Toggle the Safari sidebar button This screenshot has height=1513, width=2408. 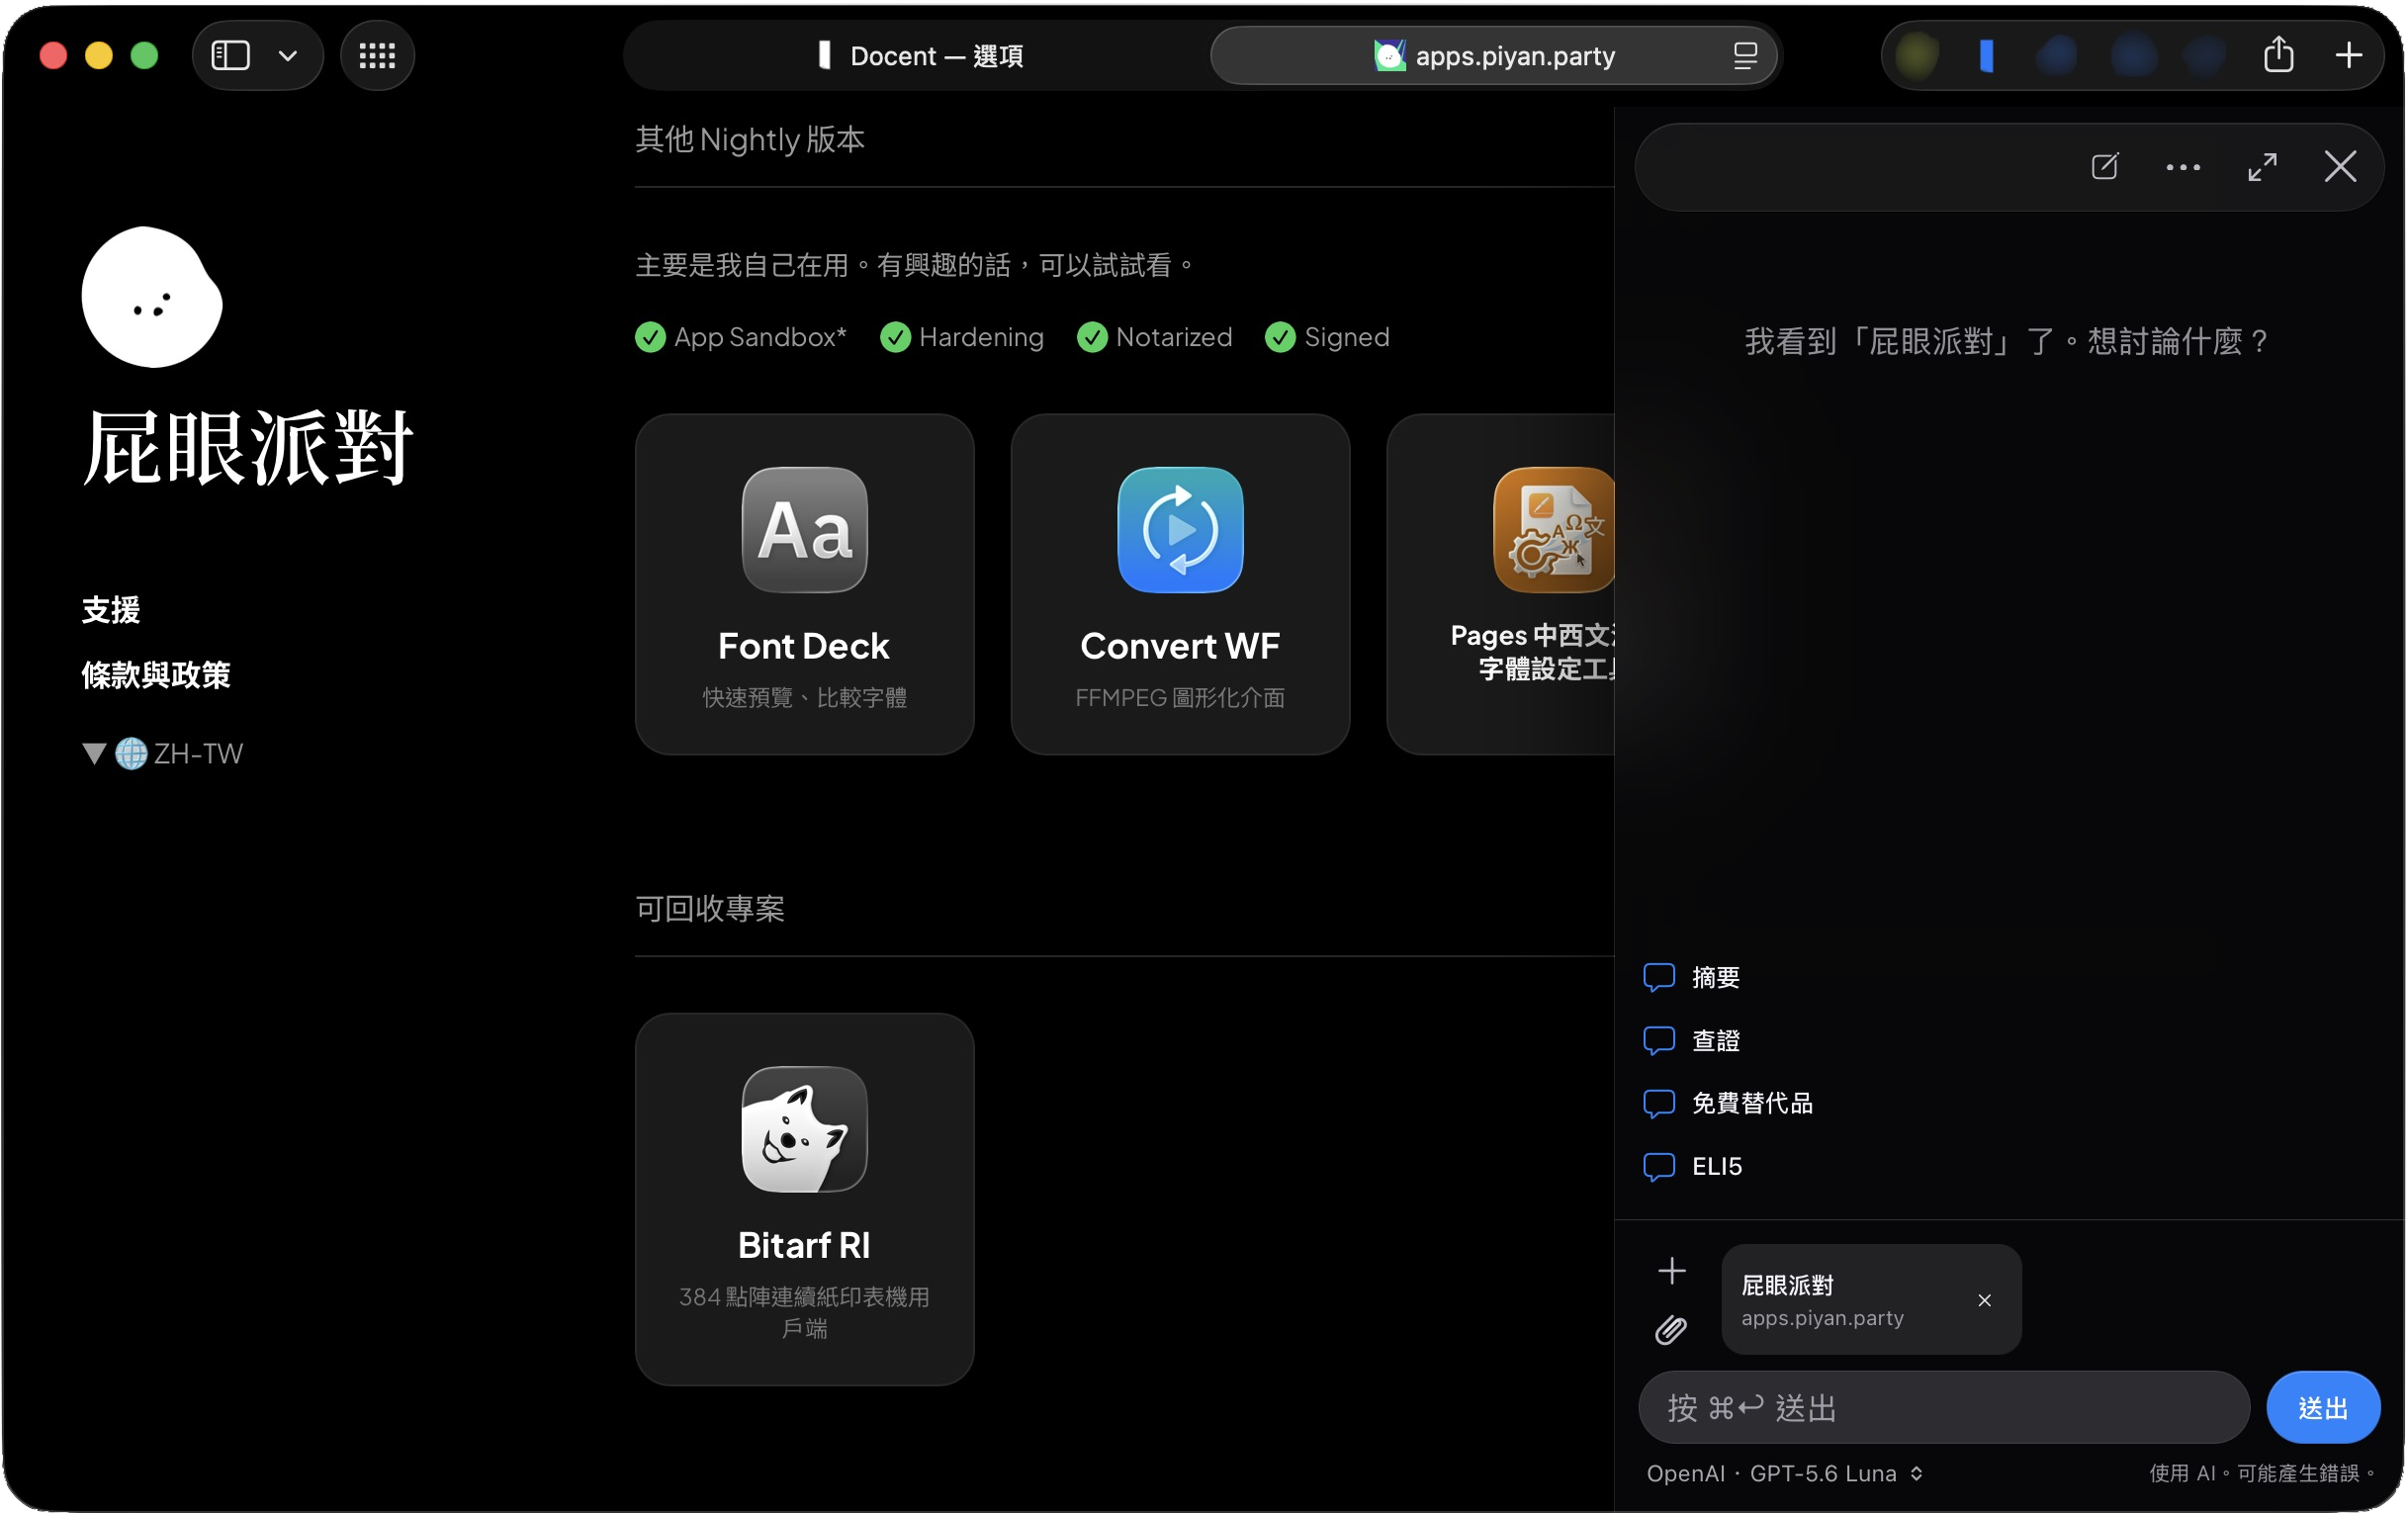[x=230, y=55]
